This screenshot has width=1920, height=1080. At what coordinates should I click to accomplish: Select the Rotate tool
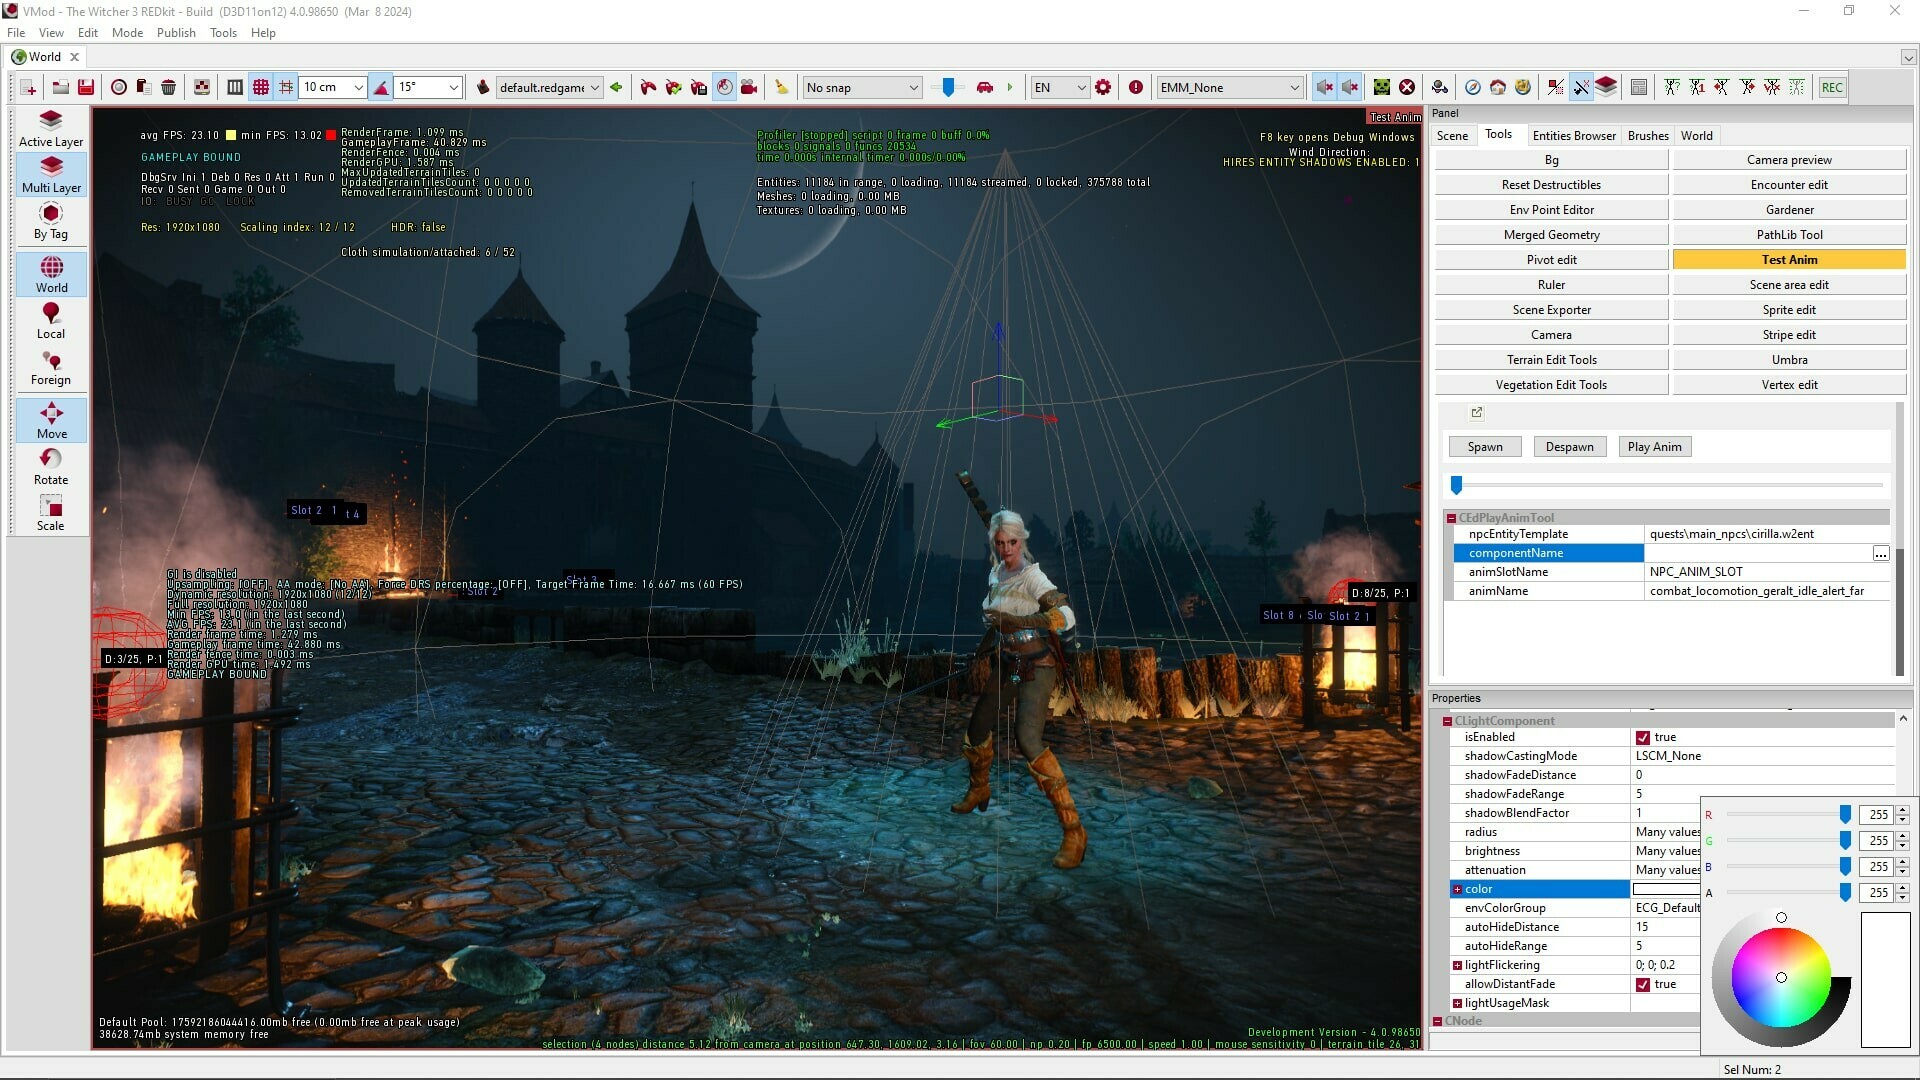tap(50, 467)
